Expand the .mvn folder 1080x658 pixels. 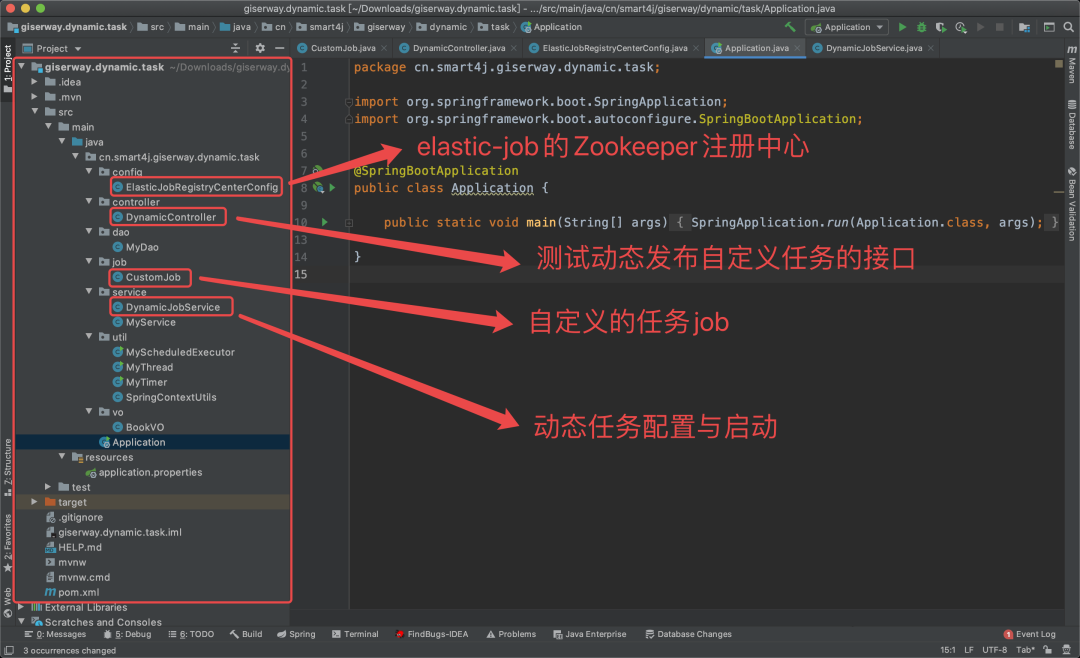(35, 96)
